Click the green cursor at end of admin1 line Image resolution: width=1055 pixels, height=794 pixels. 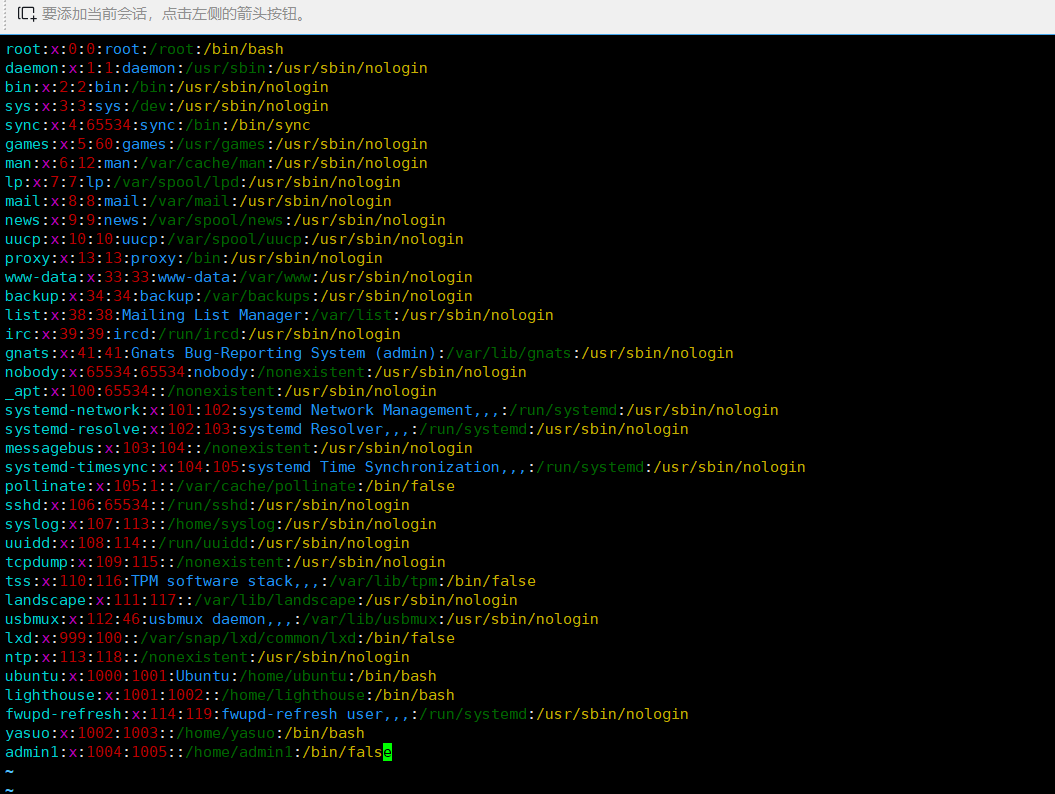tap(387, 752)
